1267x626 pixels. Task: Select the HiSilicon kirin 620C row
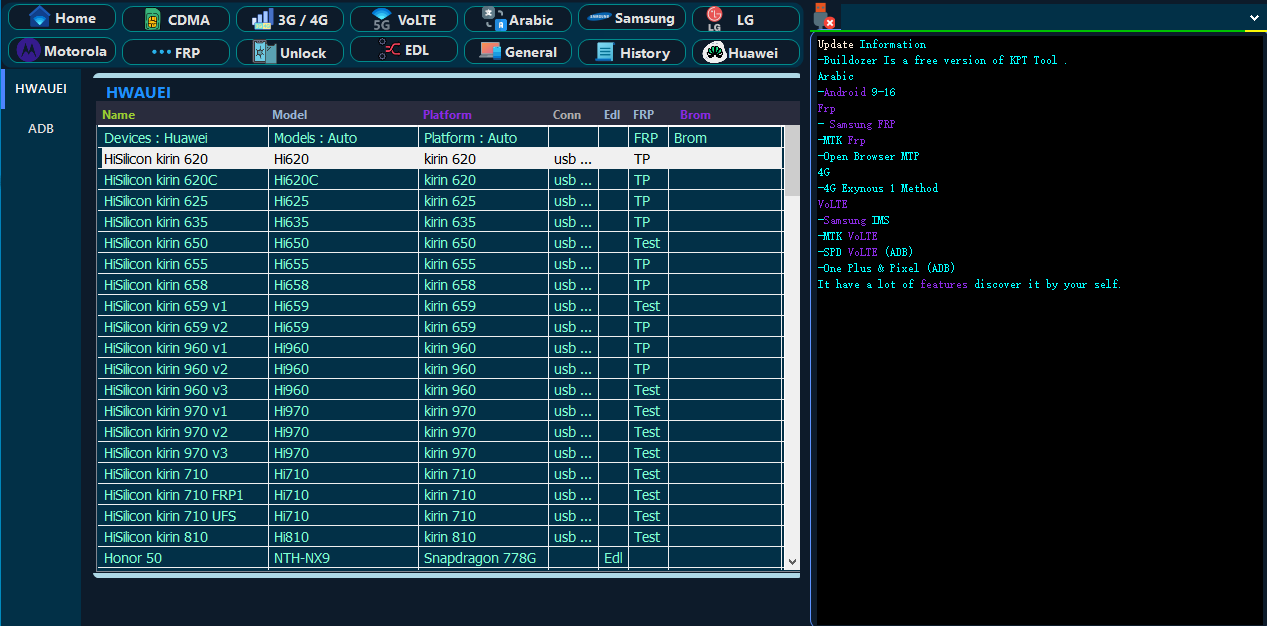440,180
